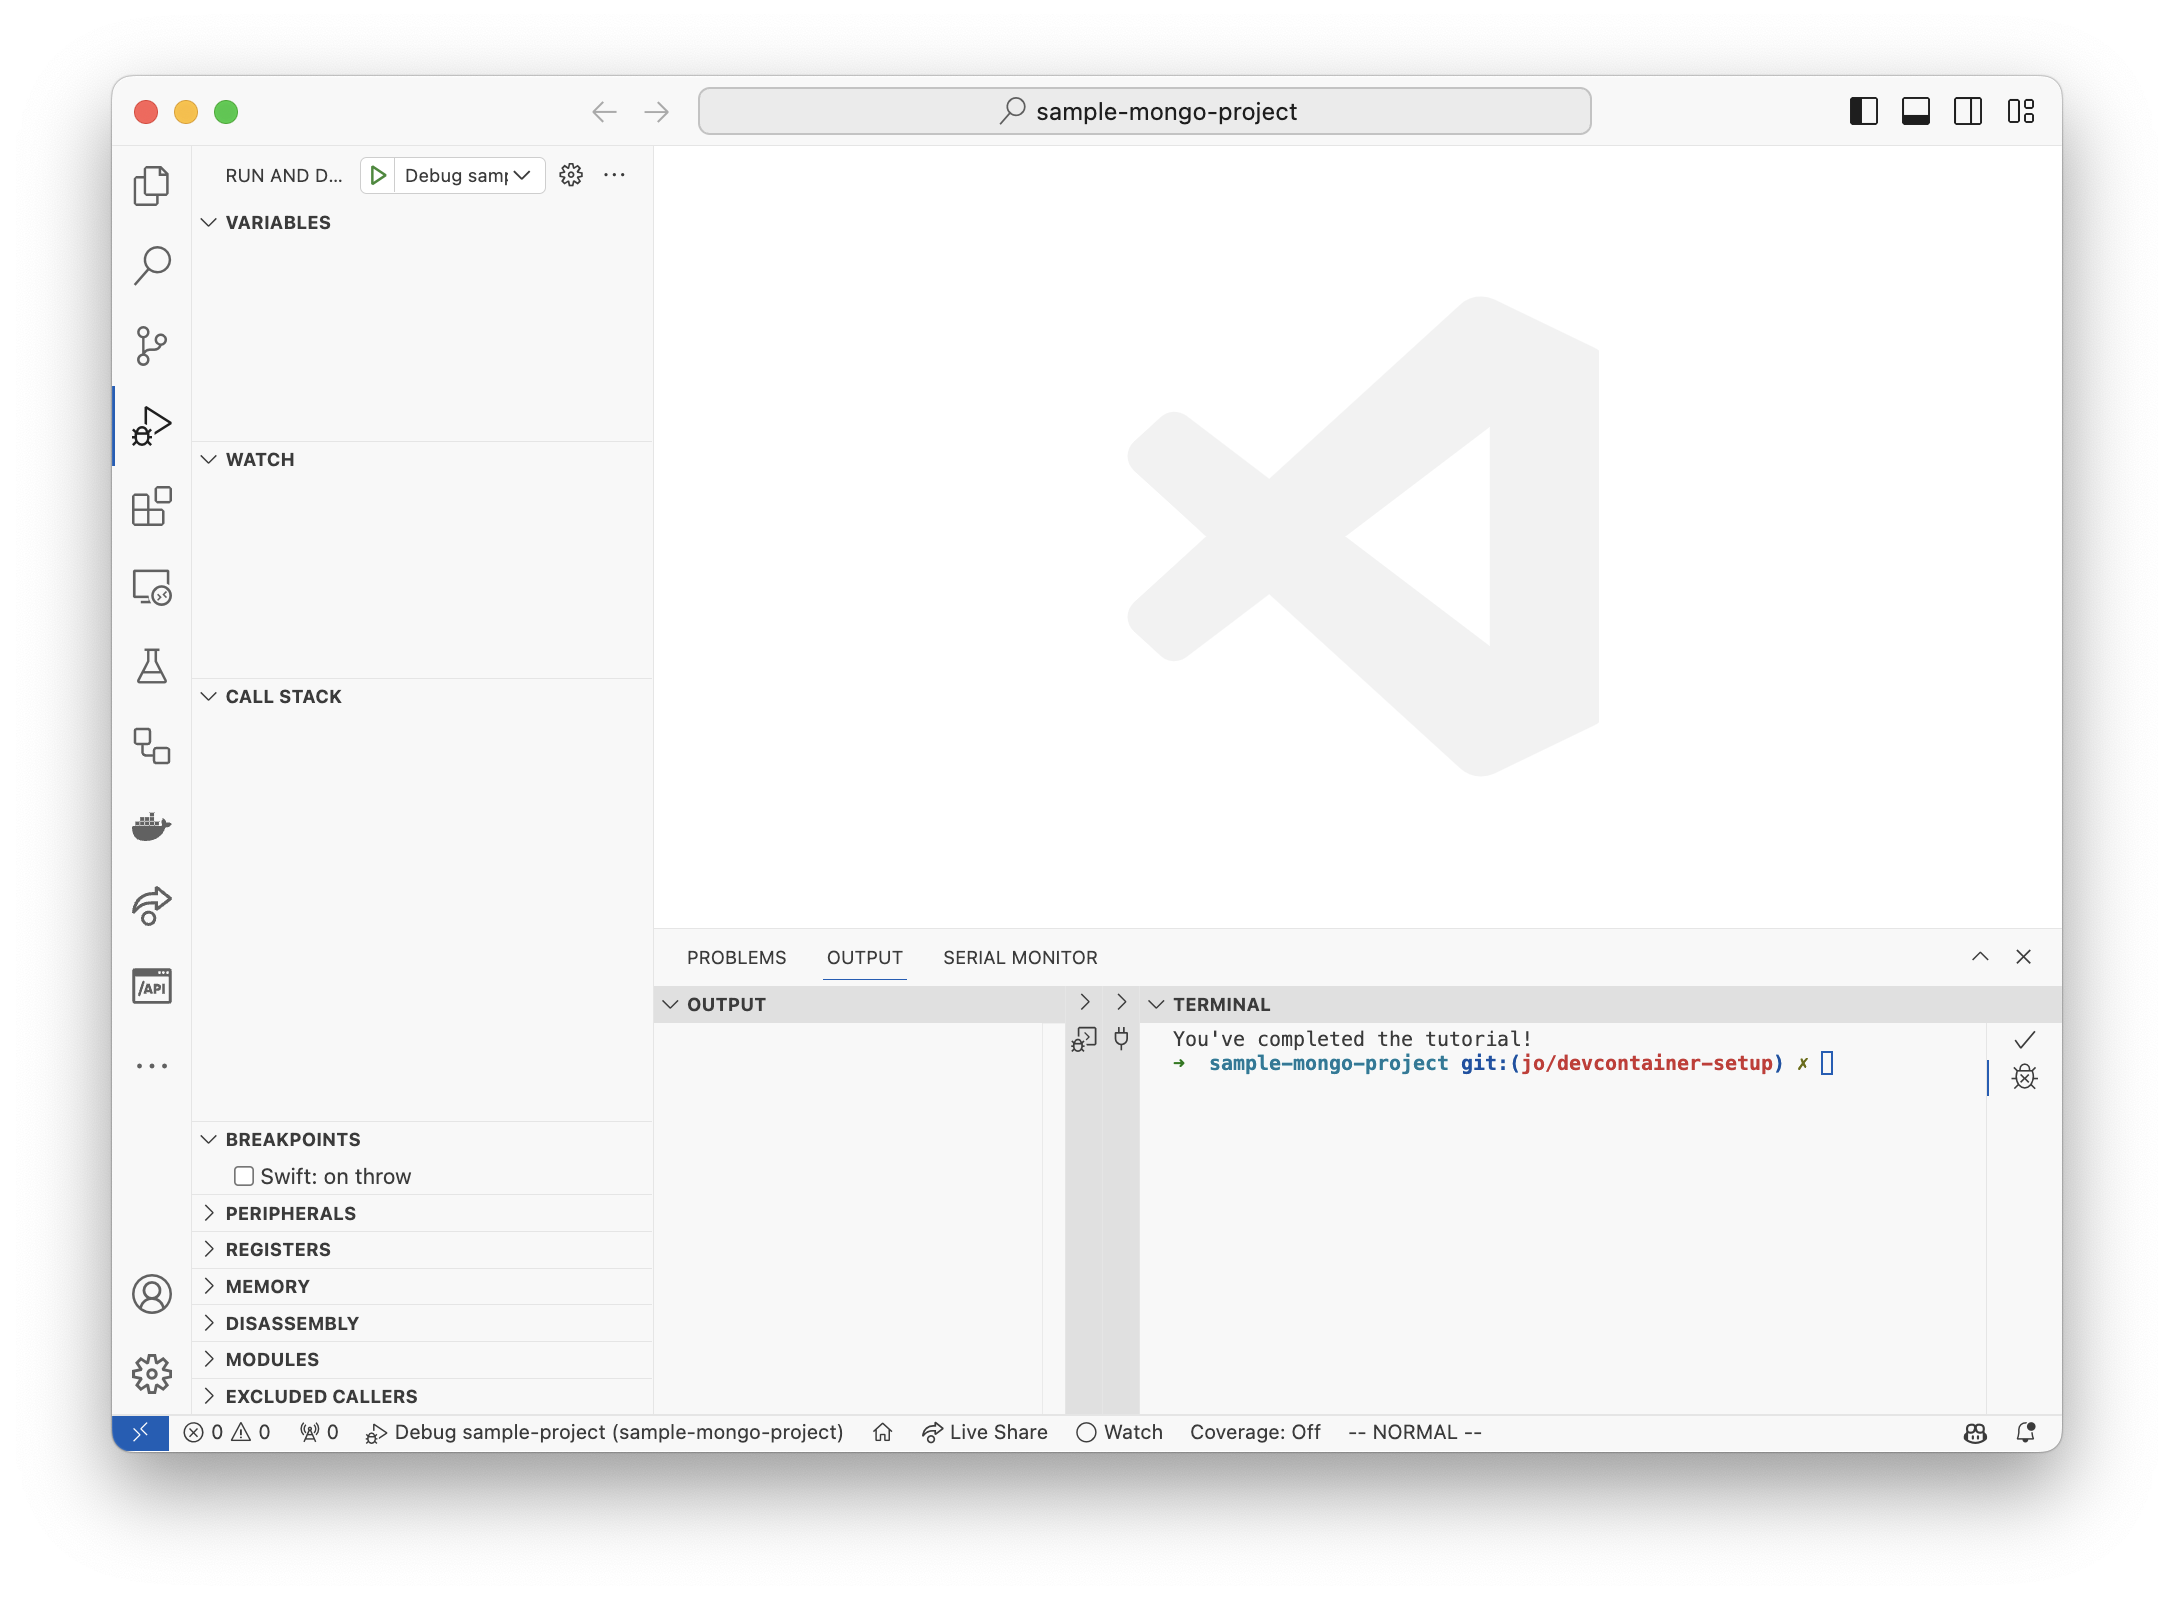This screenshot has width=2174, height=1600.
Task: Toggle Watch mode in the status bar
Action: pos(1119,1432)
